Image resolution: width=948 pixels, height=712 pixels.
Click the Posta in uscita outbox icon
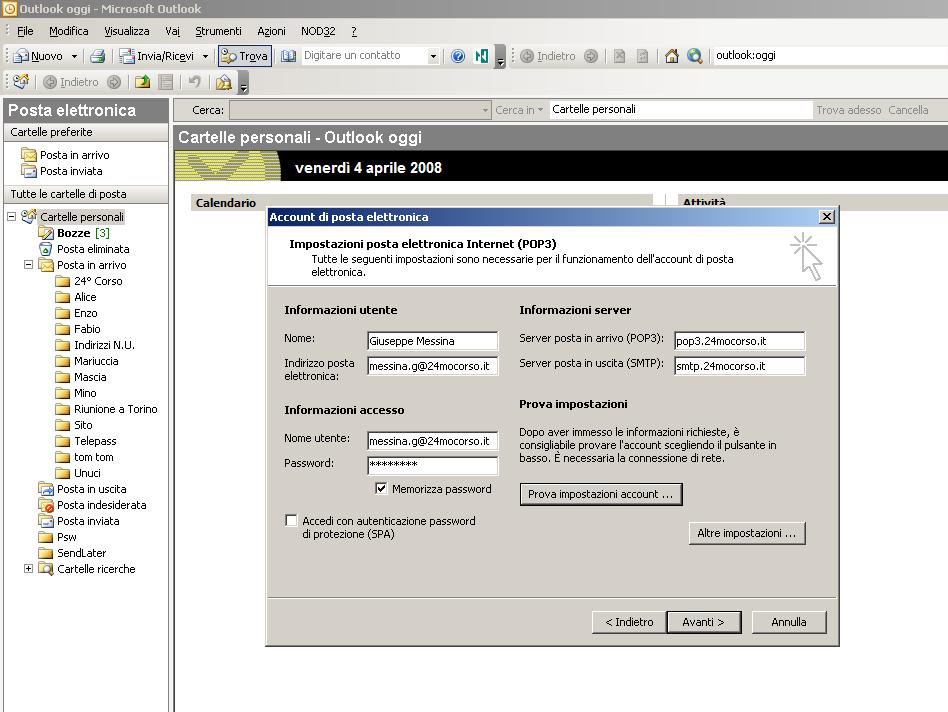point(46,489)
